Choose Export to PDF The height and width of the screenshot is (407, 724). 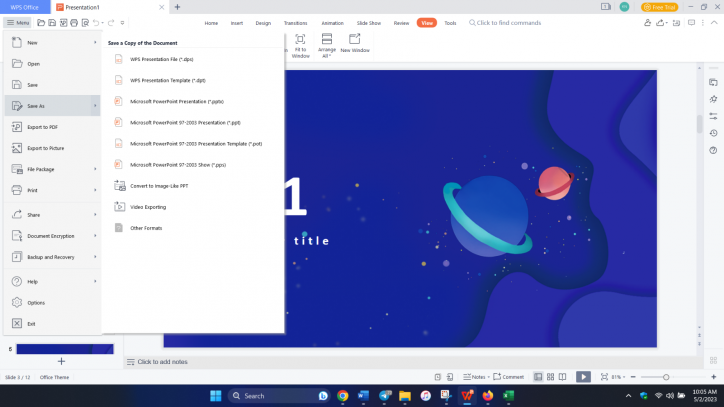click(x=52, y=127)
